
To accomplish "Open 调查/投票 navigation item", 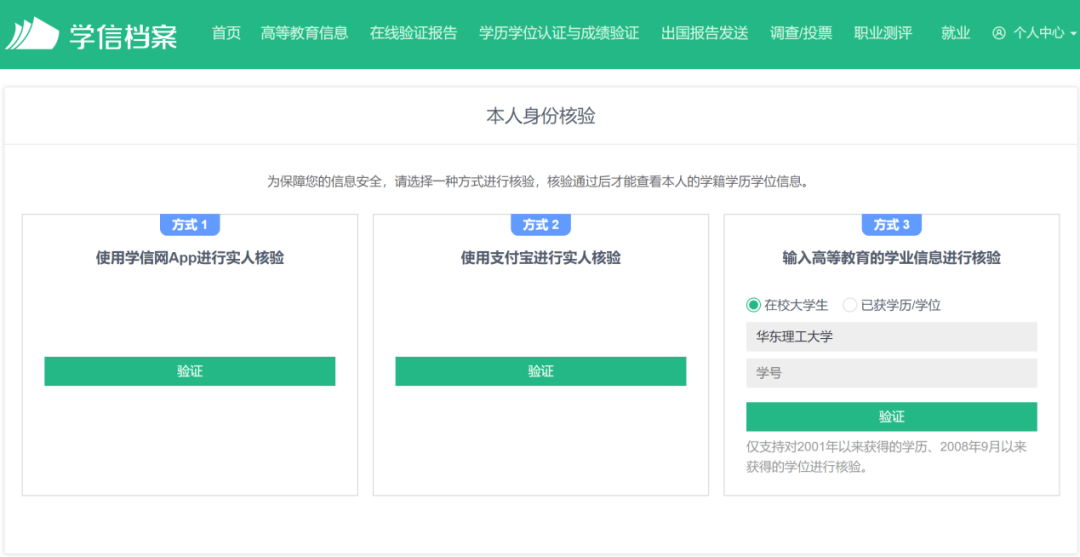I will [x=800, y=33].
